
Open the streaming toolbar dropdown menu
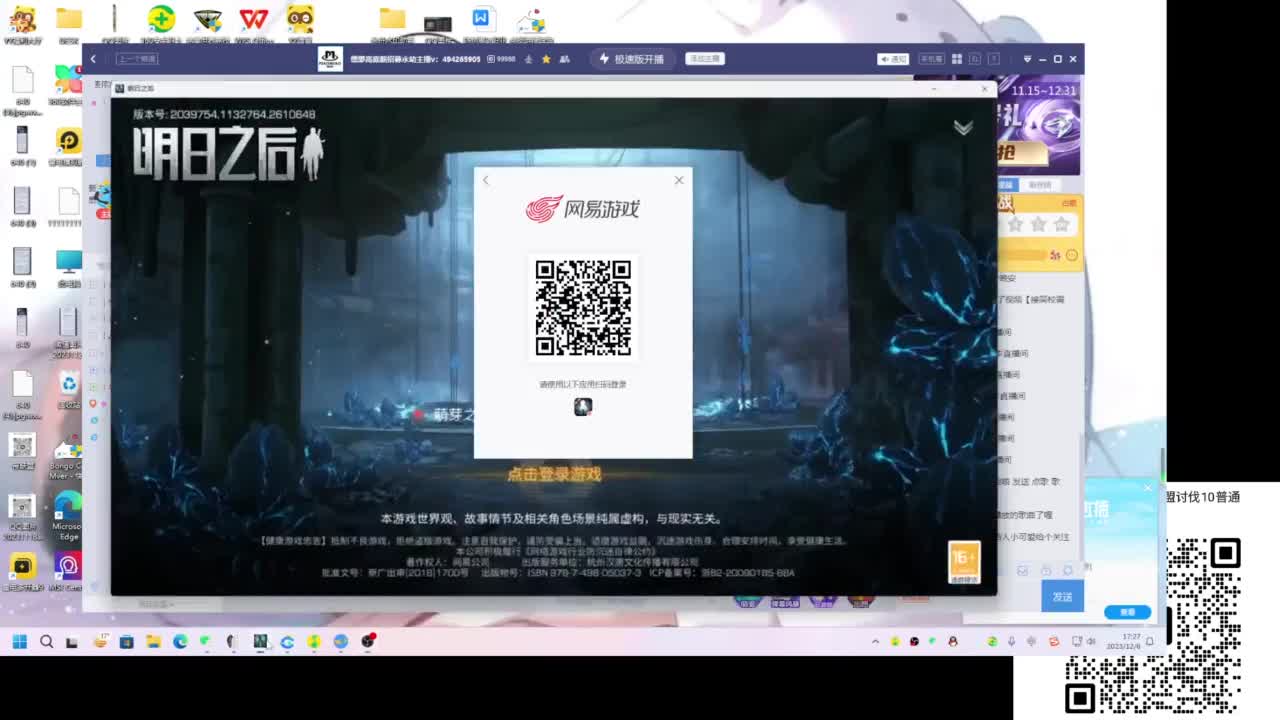[x=1027, y=59]
